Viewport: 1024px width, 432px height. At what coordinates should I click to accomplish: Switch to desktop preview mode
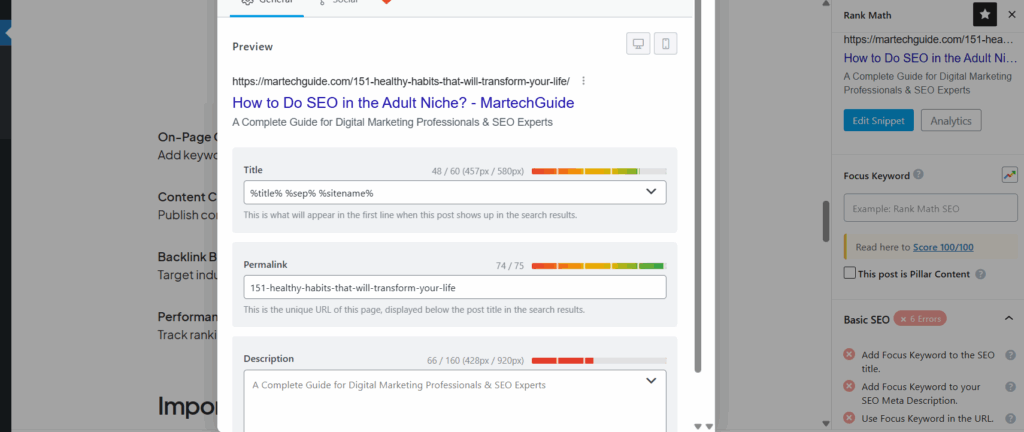point(638,44)
